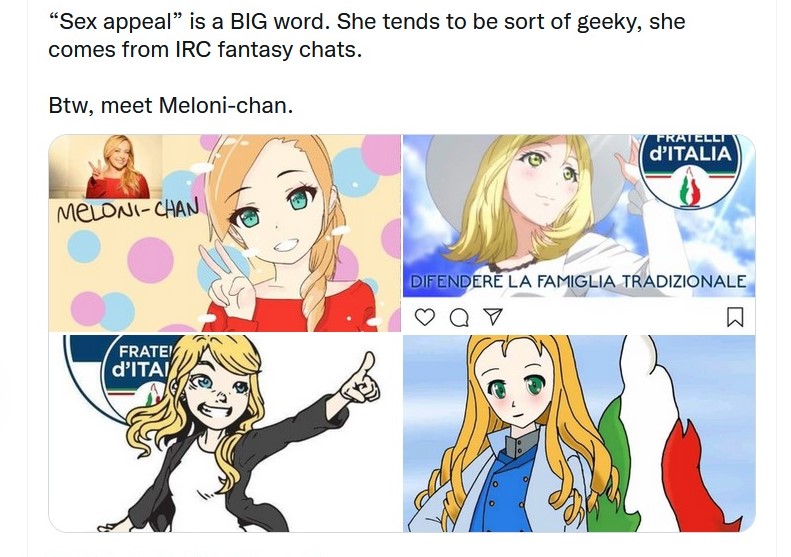The height and width of the screenshot is (557, 791).
Task: Open the blue uniform girl image
Action: (579, 433)
